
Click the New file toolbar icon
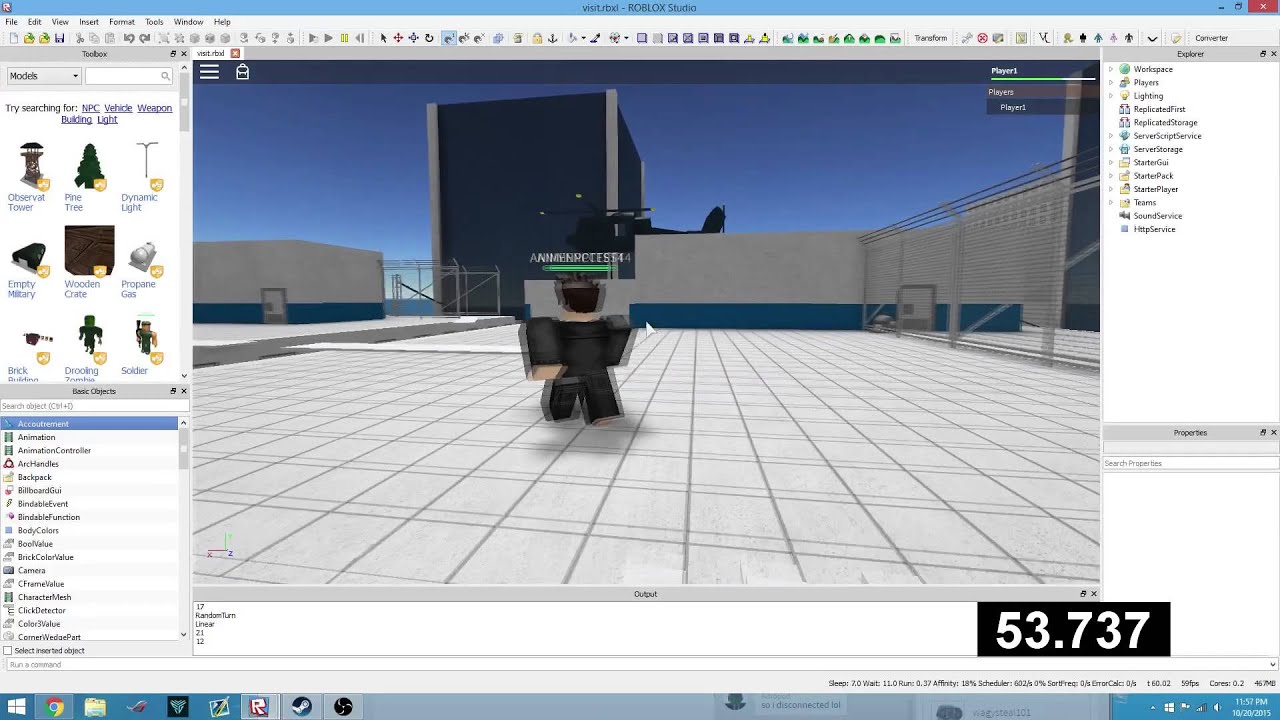pos(14,38)
